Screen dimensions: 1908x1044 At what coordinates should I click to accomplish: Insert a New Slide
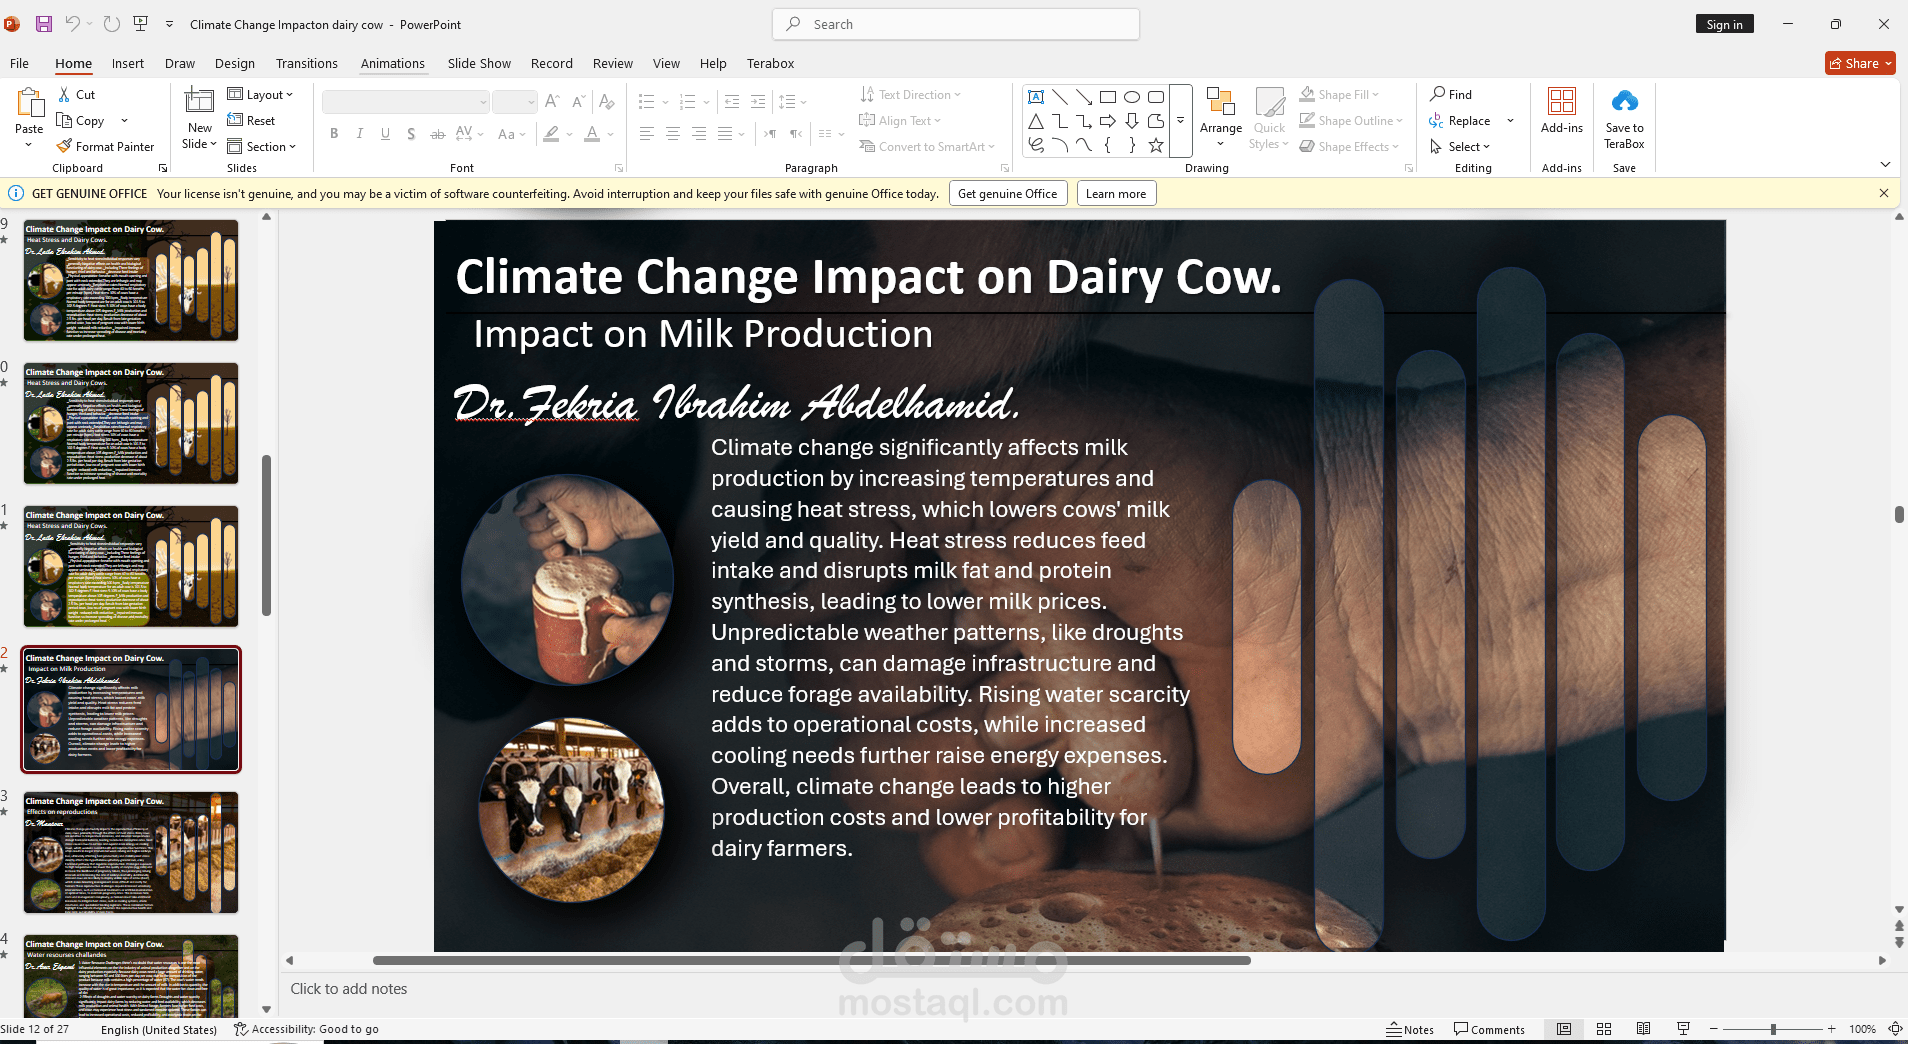(200, 118)
